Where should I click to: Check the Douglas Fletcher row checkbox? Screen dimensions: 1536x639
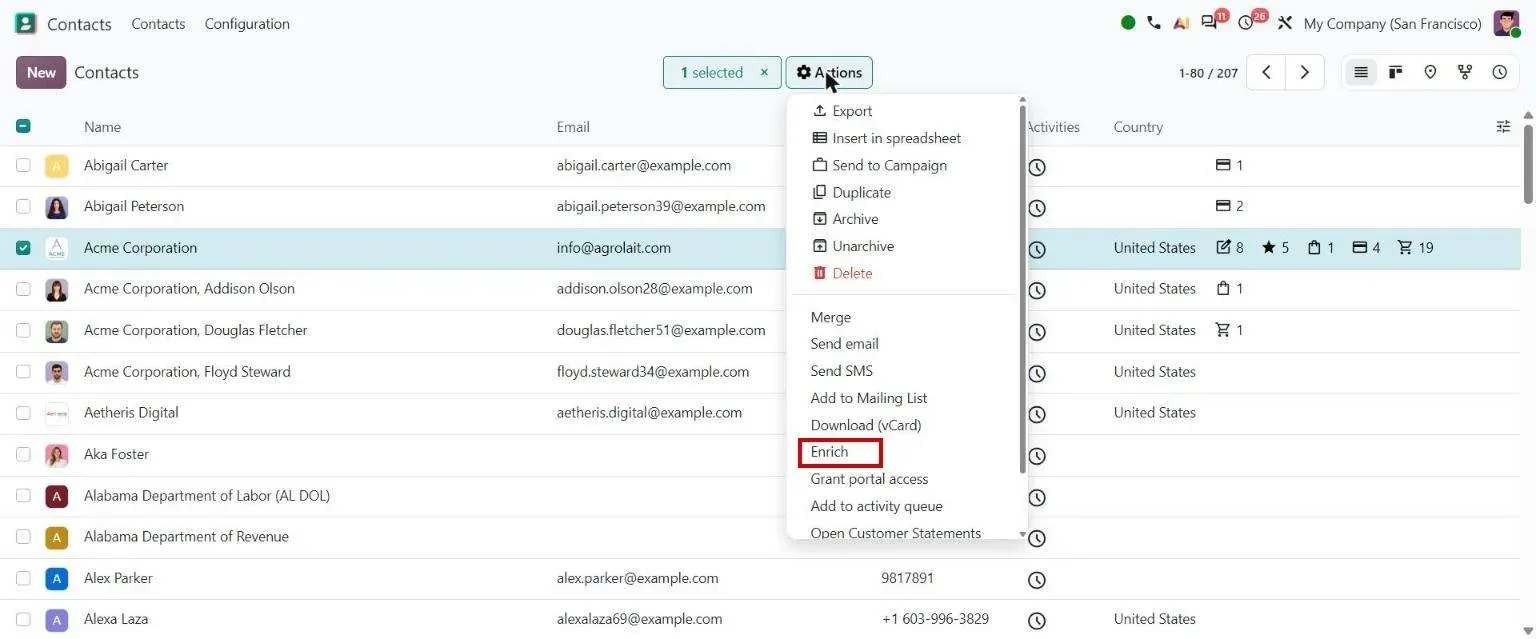click(23, 330)
